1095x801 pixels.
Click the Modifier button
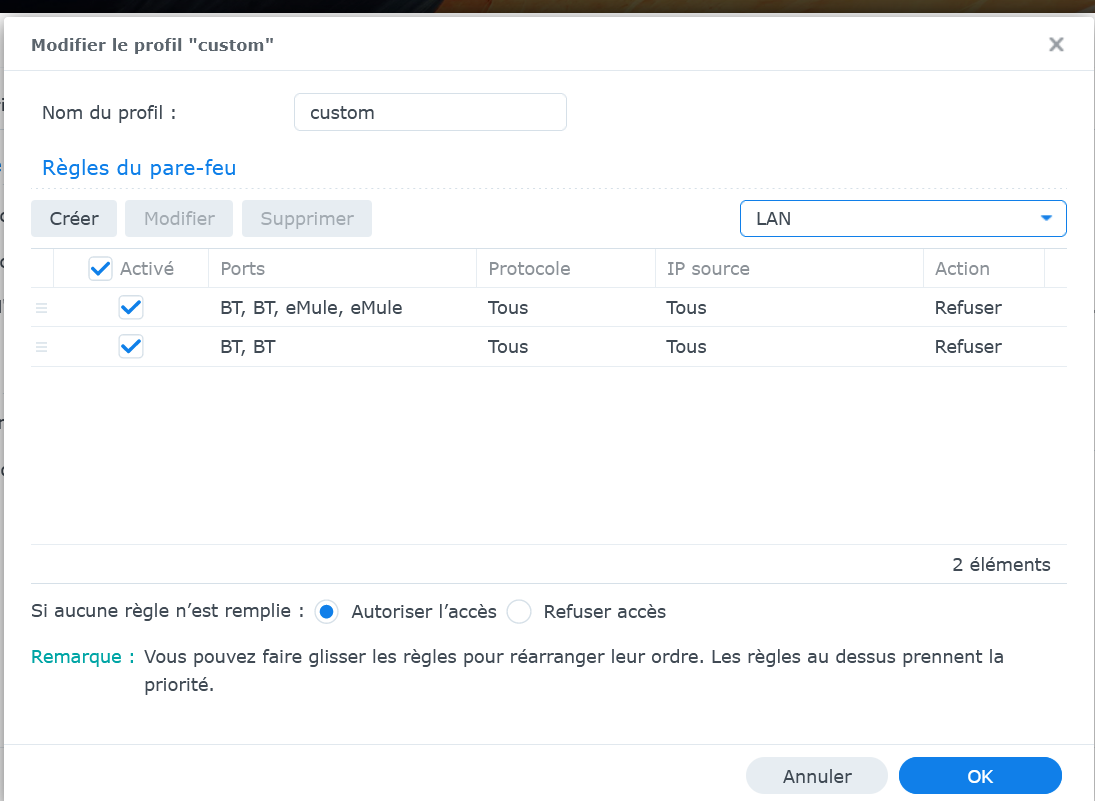pyautogui.click(x=179, y=218)
